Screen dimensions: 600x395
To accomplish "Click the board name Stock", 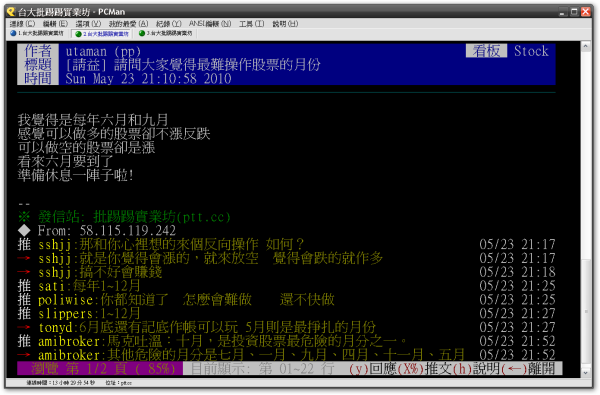I will click(531, 51).
